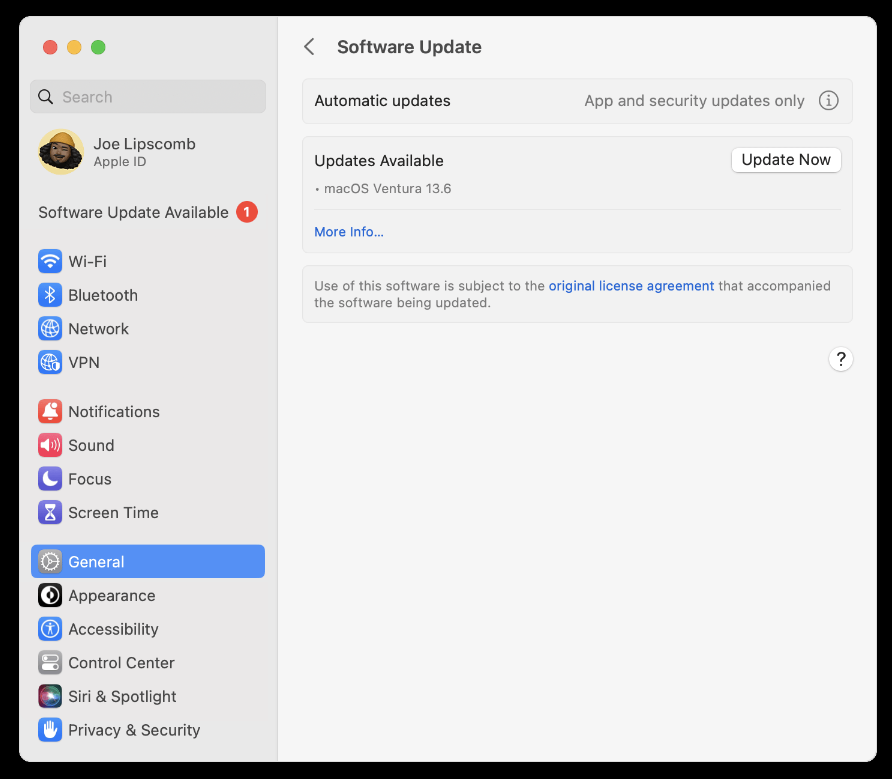Click the info icon beside Automatic updates

click(x=828, y=101)
